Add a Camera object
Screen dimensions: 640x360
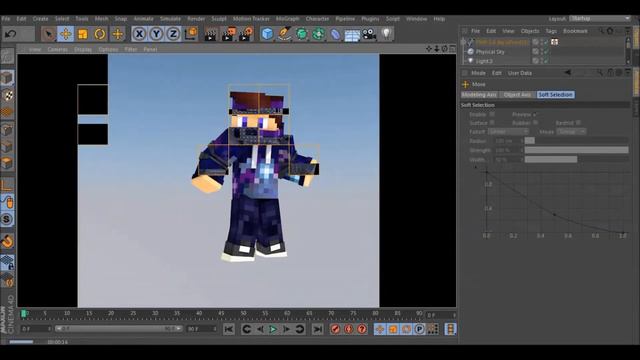pyautogui.click(x=369, y=34)
